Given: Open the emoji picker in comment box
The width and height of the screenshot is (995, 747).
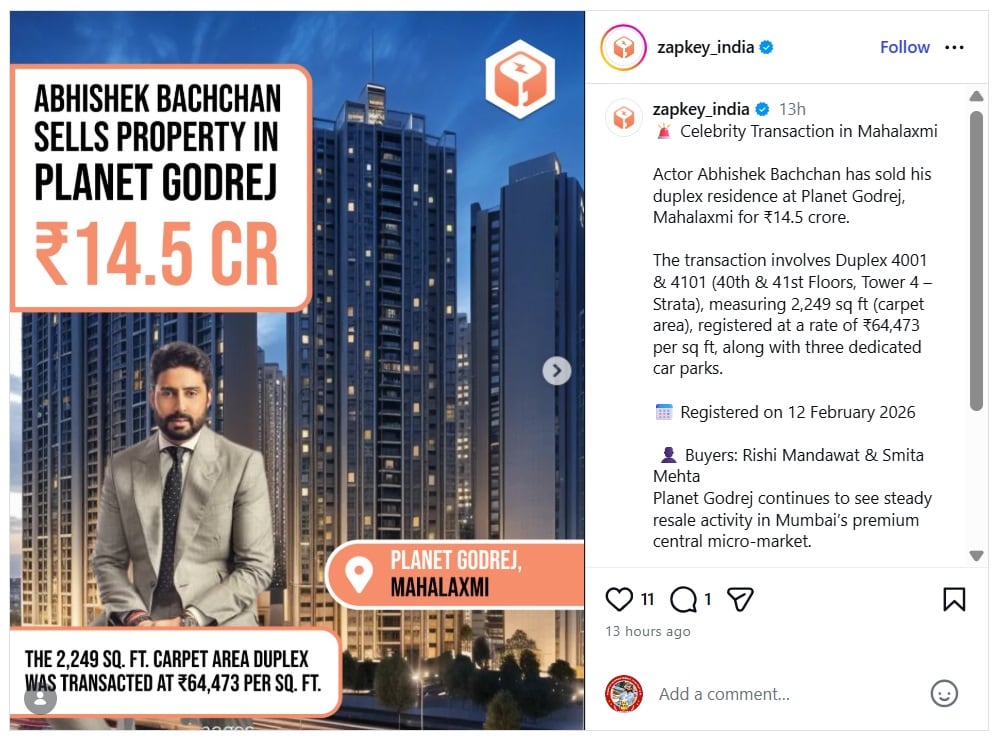Looking at the screenshot, I should pyautogui.click(x=944, y=693).
